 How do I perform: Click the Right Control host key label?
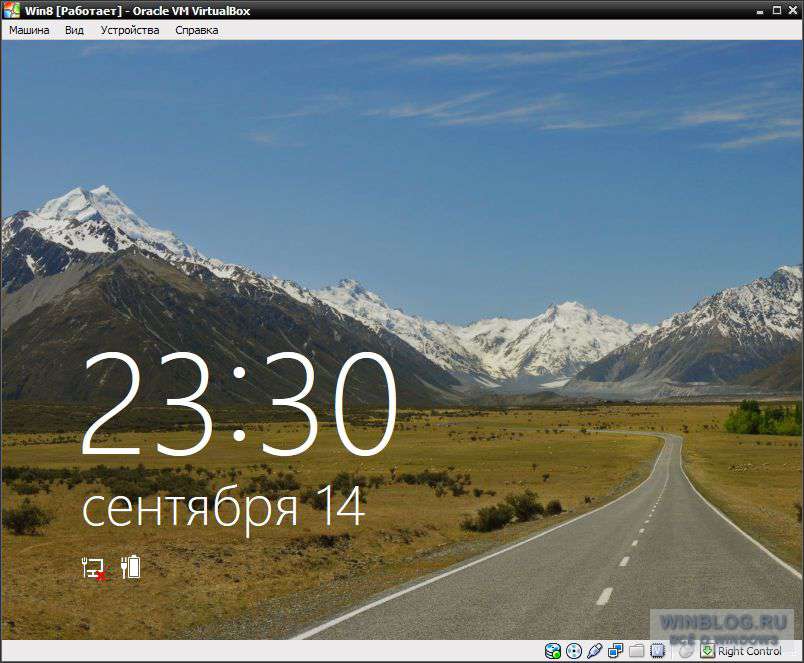(x=750, y=651)
